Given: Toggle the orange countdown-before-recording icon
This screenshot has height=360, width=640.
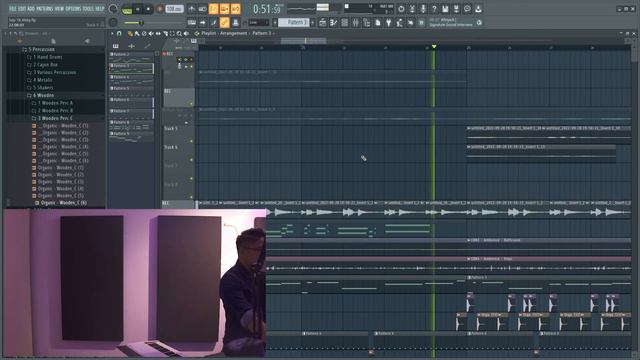Looking at the screenshot, I should [x=213, y=9].
